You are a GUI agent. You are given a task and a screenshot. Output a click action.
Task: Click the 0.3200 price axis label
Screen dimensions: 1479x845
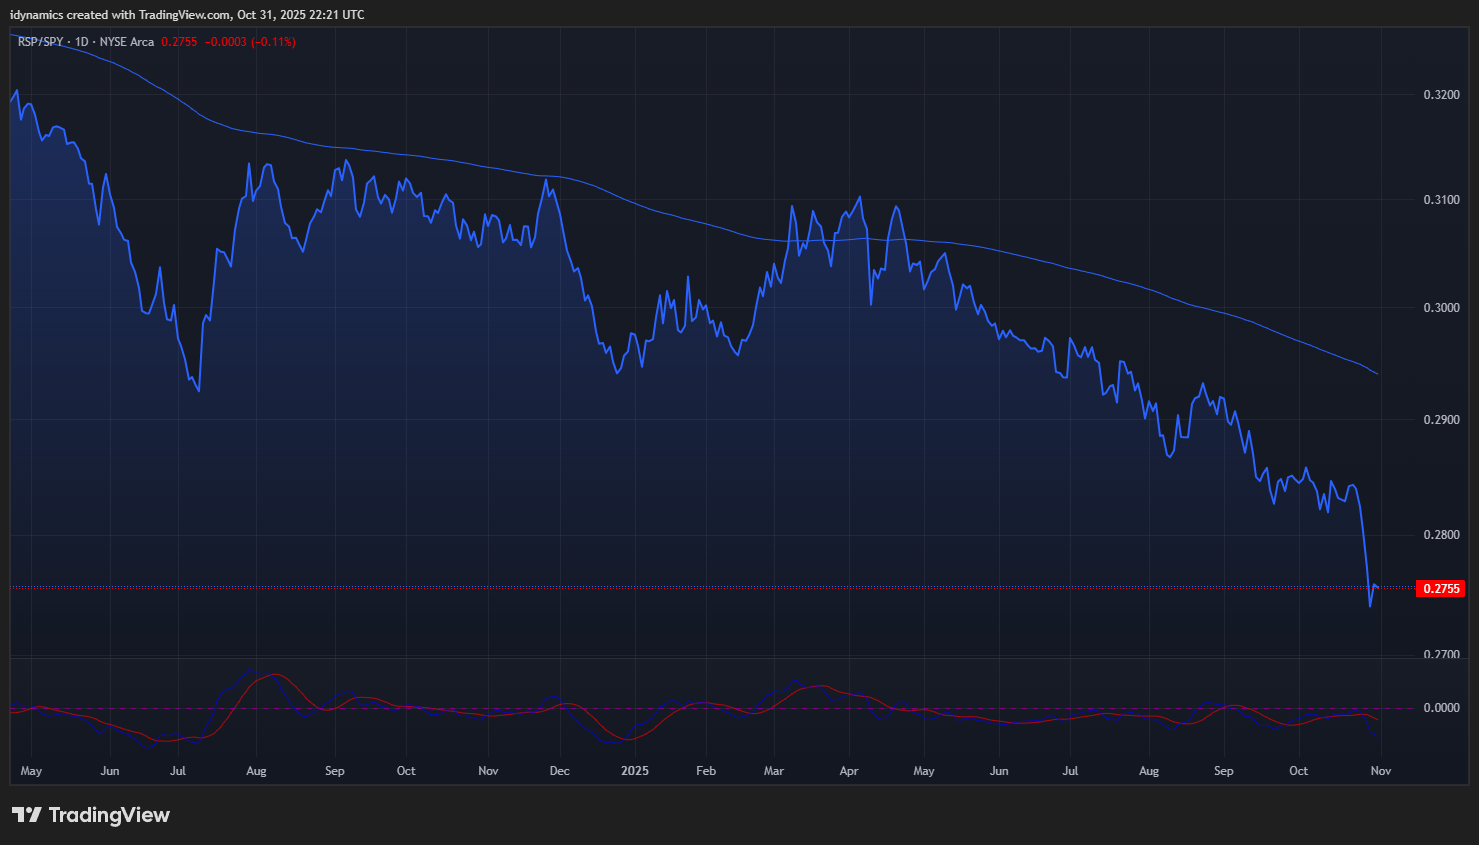pos(1441,95)
